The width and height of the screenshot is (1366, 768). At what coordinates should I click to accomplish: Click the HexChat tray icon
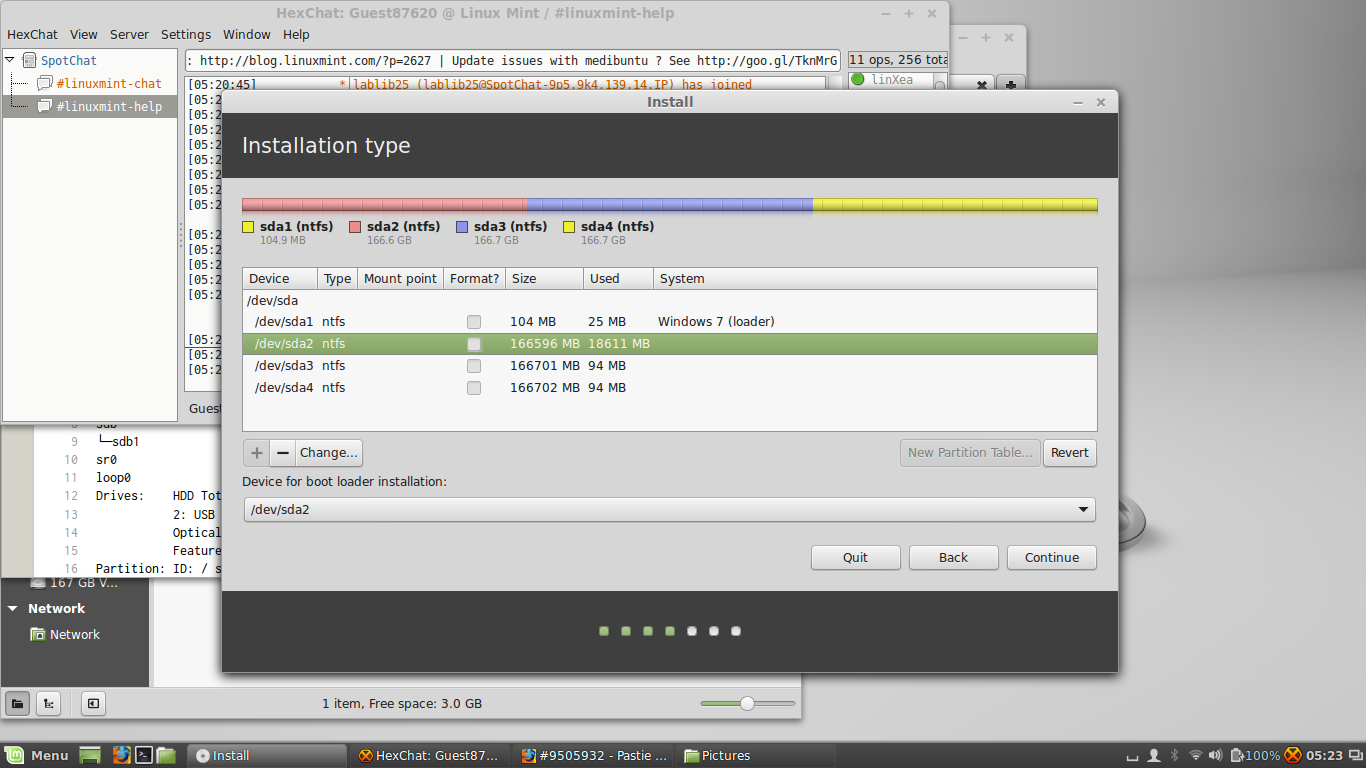coord(1293,755)
